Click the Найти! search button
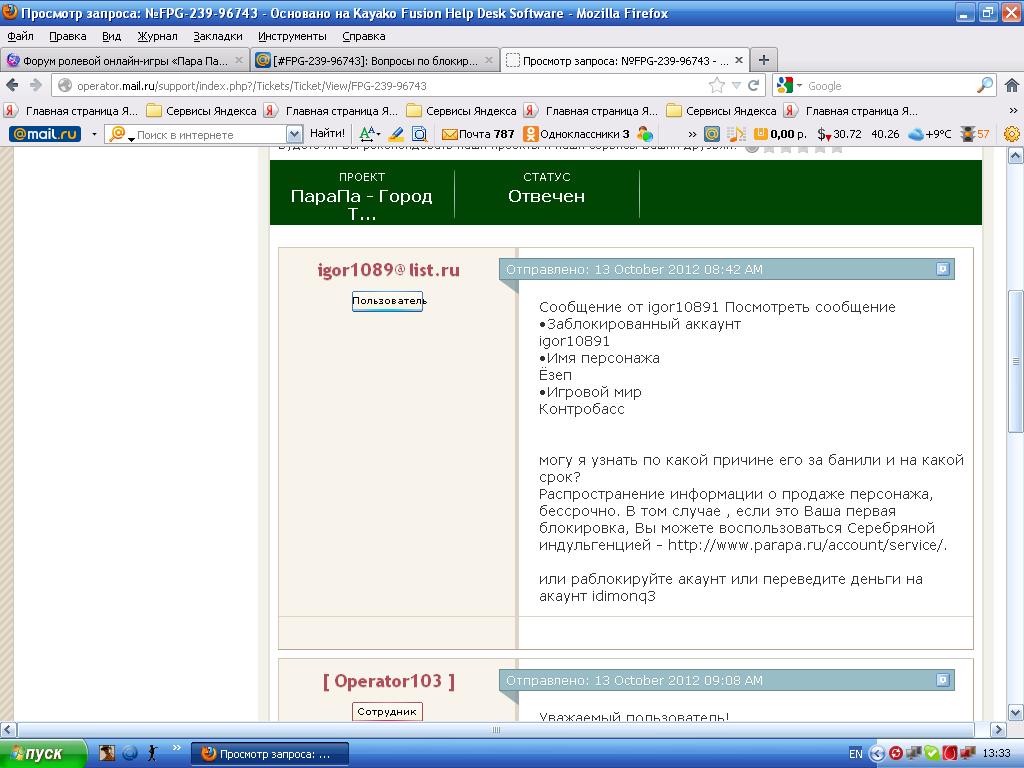This screenshot has width=1024, height=768. 327,134
